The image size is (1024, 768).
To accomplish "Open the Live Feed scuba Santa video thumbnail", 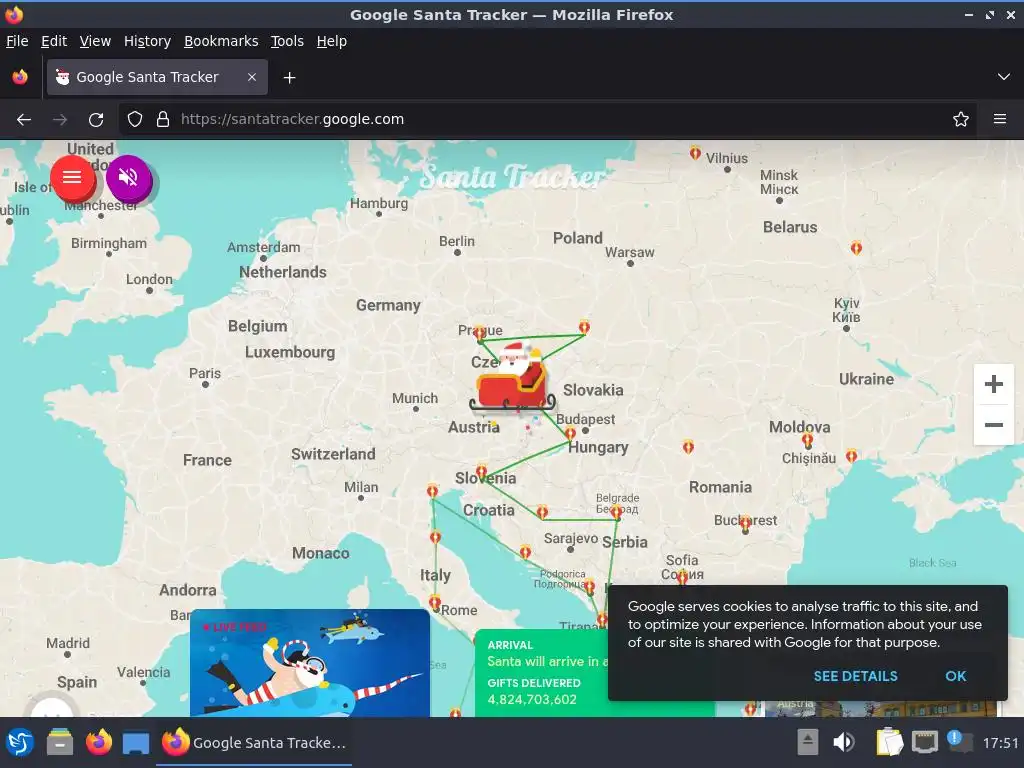I will 310,663.
